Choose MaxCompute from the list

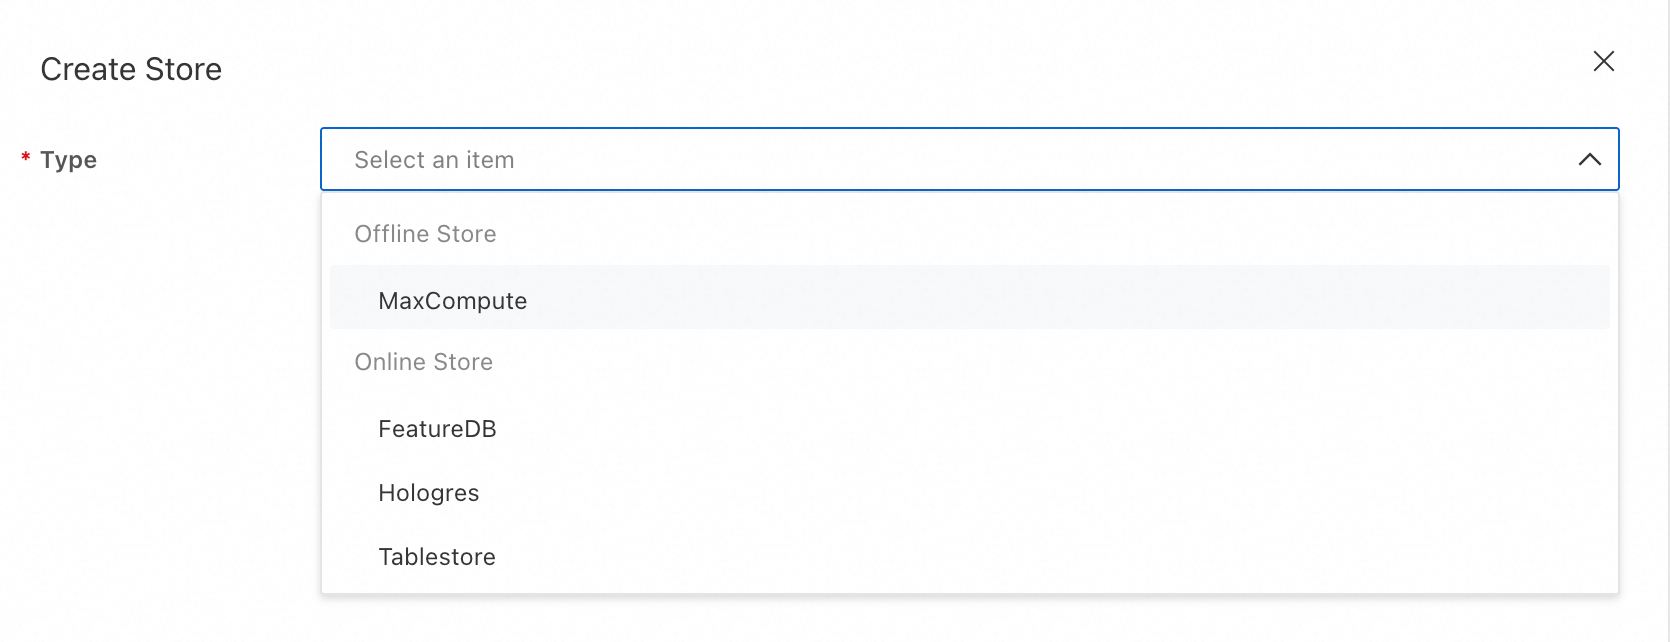click(452, 301)
